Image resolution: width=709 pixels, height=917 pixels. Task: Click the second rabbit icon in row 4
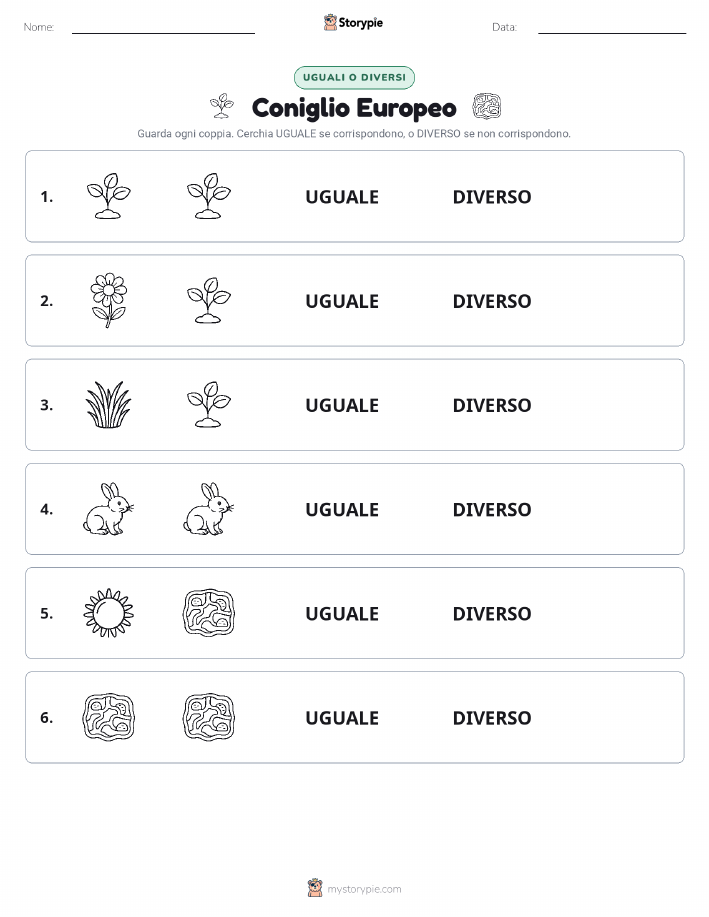(x=208, y=509)
